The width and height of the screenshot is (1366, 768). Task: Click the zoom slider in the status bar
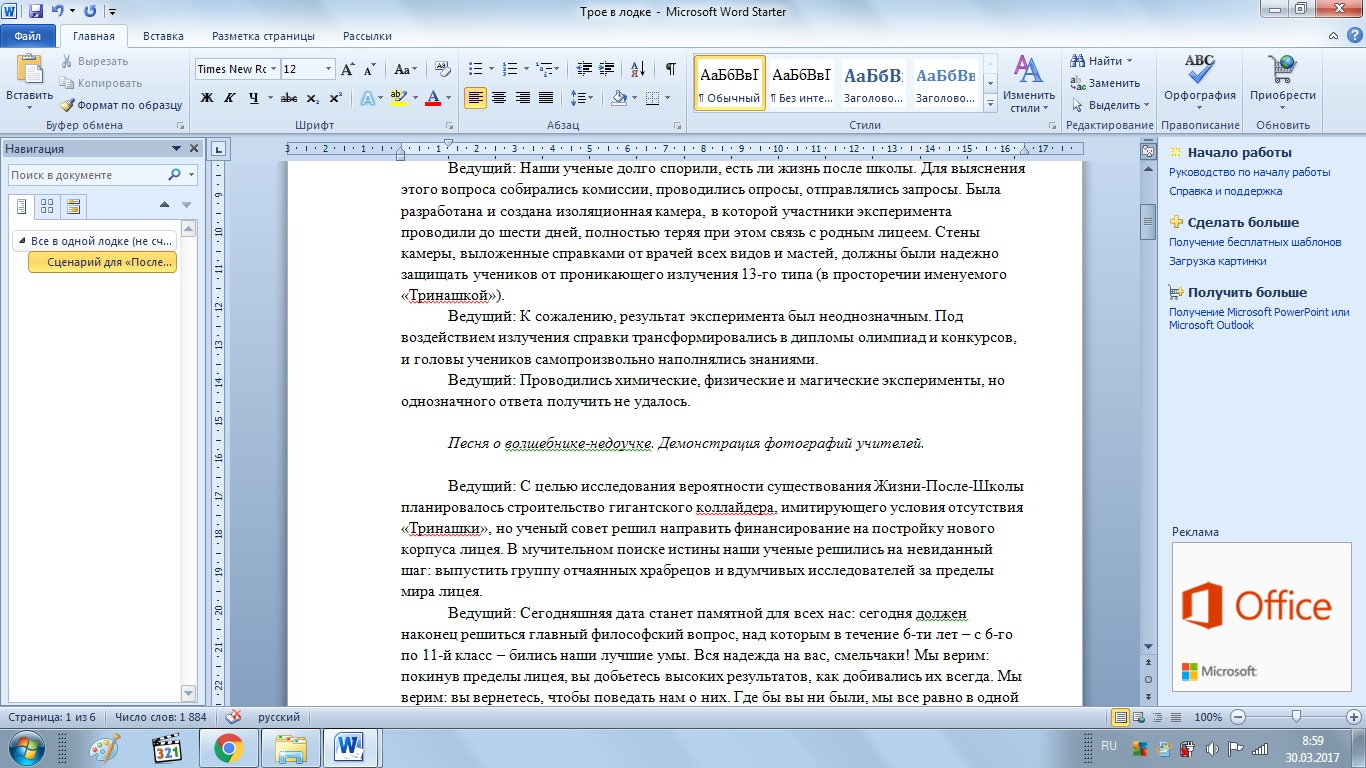click(1297, 717)
